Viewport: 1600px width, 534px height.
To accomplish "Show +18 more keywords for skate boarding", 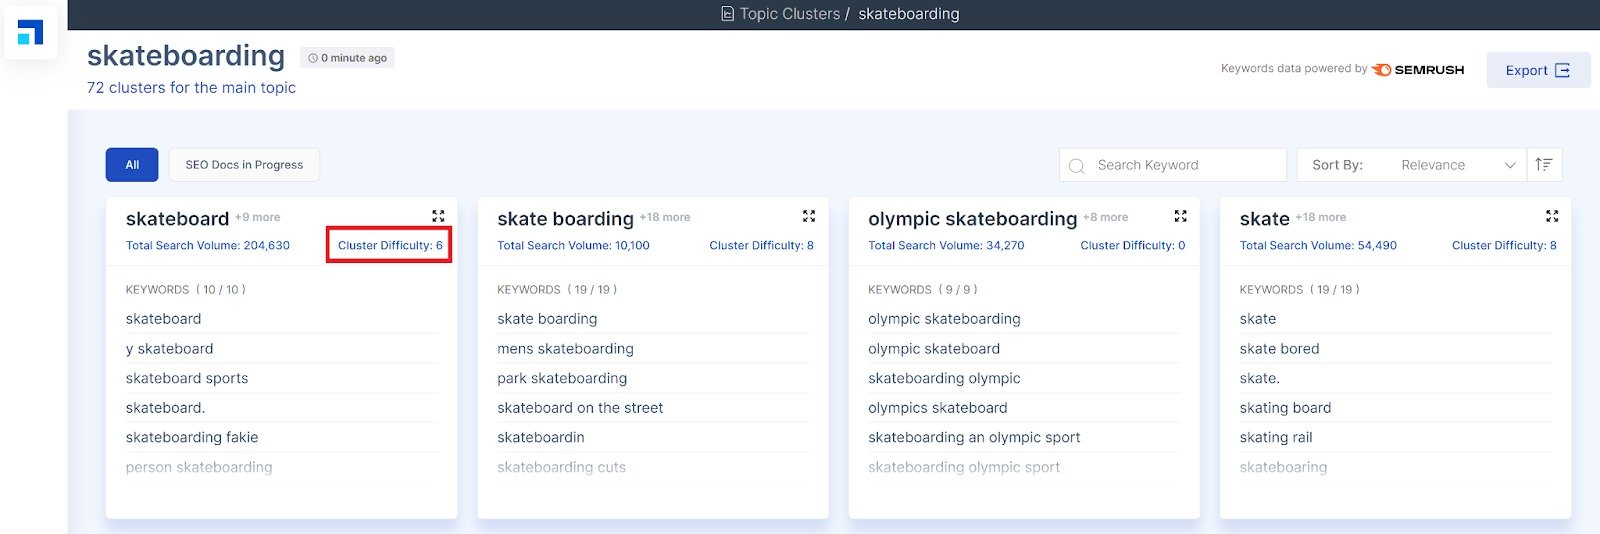I will pos(665,217).
